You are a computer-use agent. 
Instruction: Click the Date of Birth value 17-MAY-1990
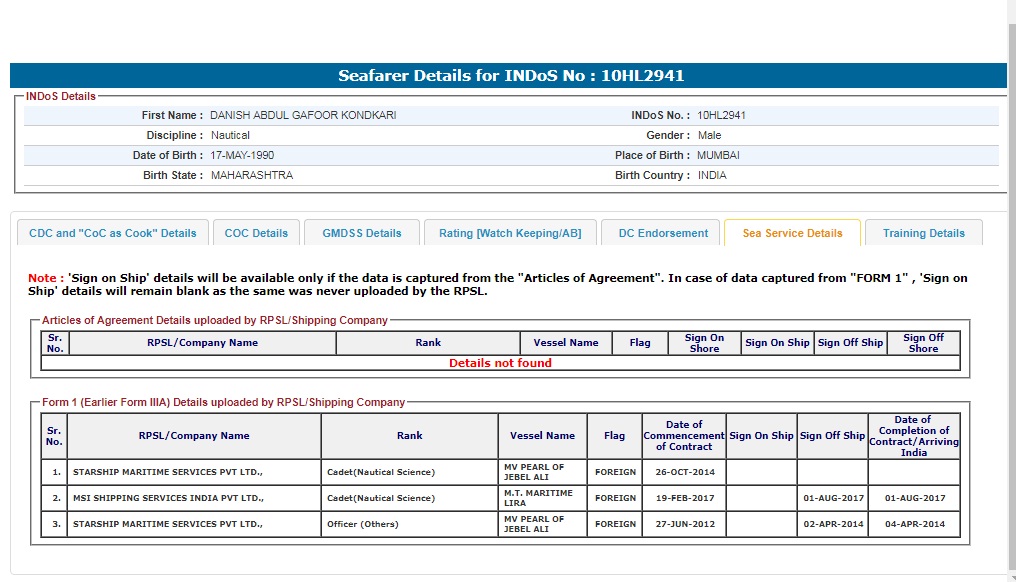point(242,155)
